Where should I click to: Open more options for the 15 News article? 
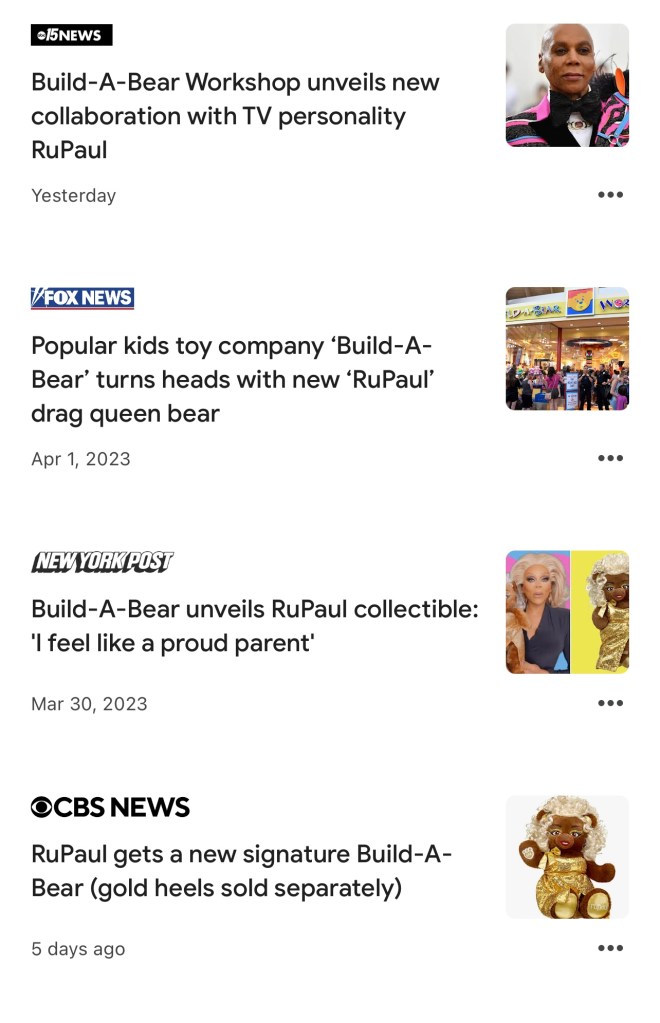coord(610,195)
